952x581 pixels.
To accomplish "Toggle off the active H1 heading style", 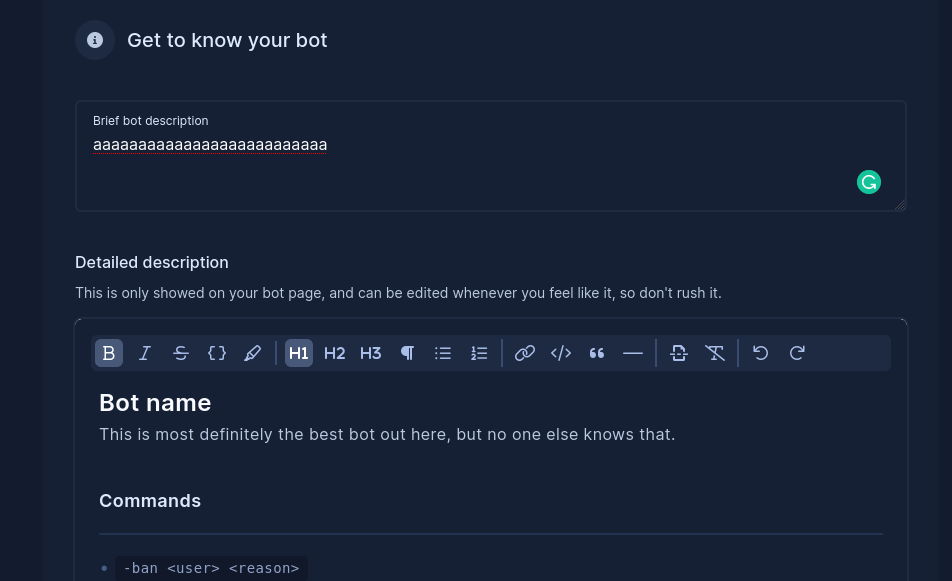I will pyautogui.click(x=299, y=353).
